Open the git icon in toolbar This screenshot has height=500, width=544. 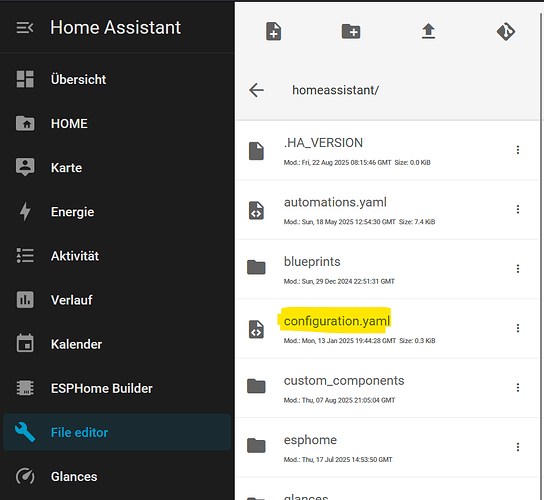click(506, 32)
